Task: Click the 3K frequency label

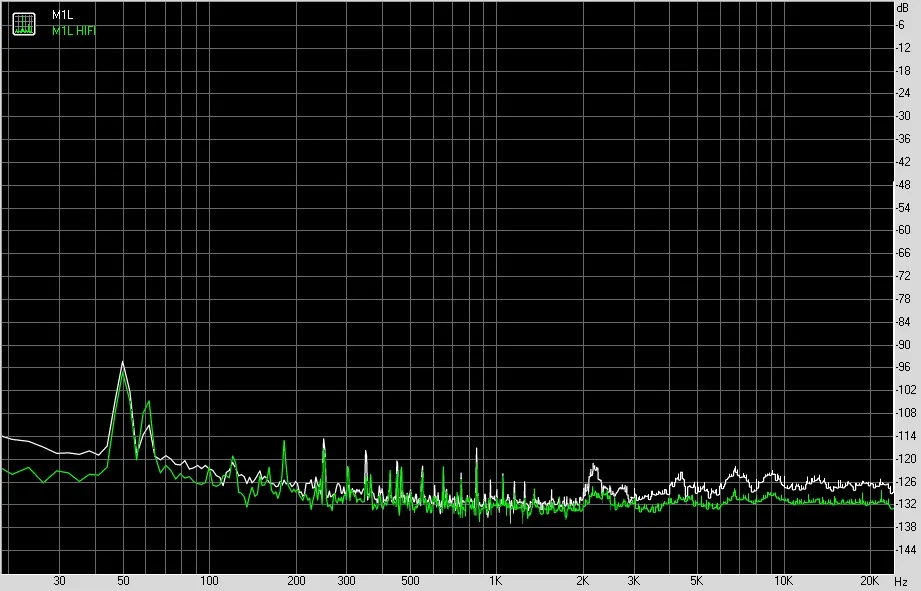Action: tap(633, 581)
